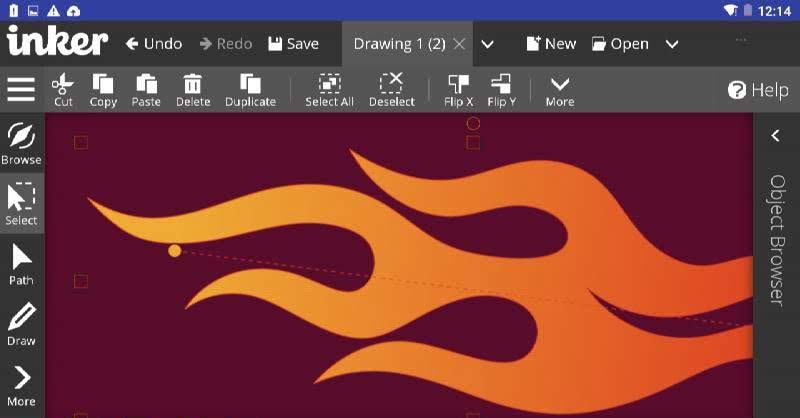Image resolution: width=800 pixels, height=418 pixels.
Task: Flip the selection with Flip X
Action: tap(458, 90)
